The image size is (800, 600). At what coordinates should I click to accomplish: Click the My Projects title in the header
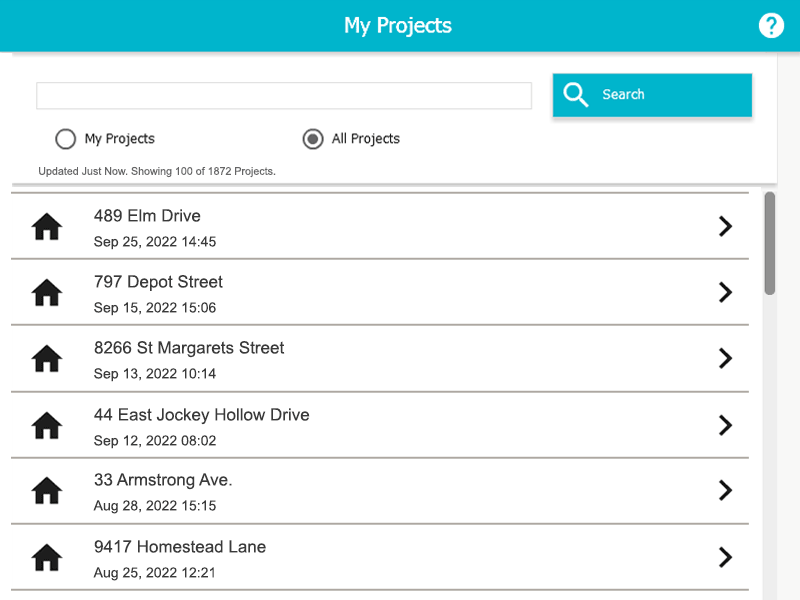click(x=398, y=25)
